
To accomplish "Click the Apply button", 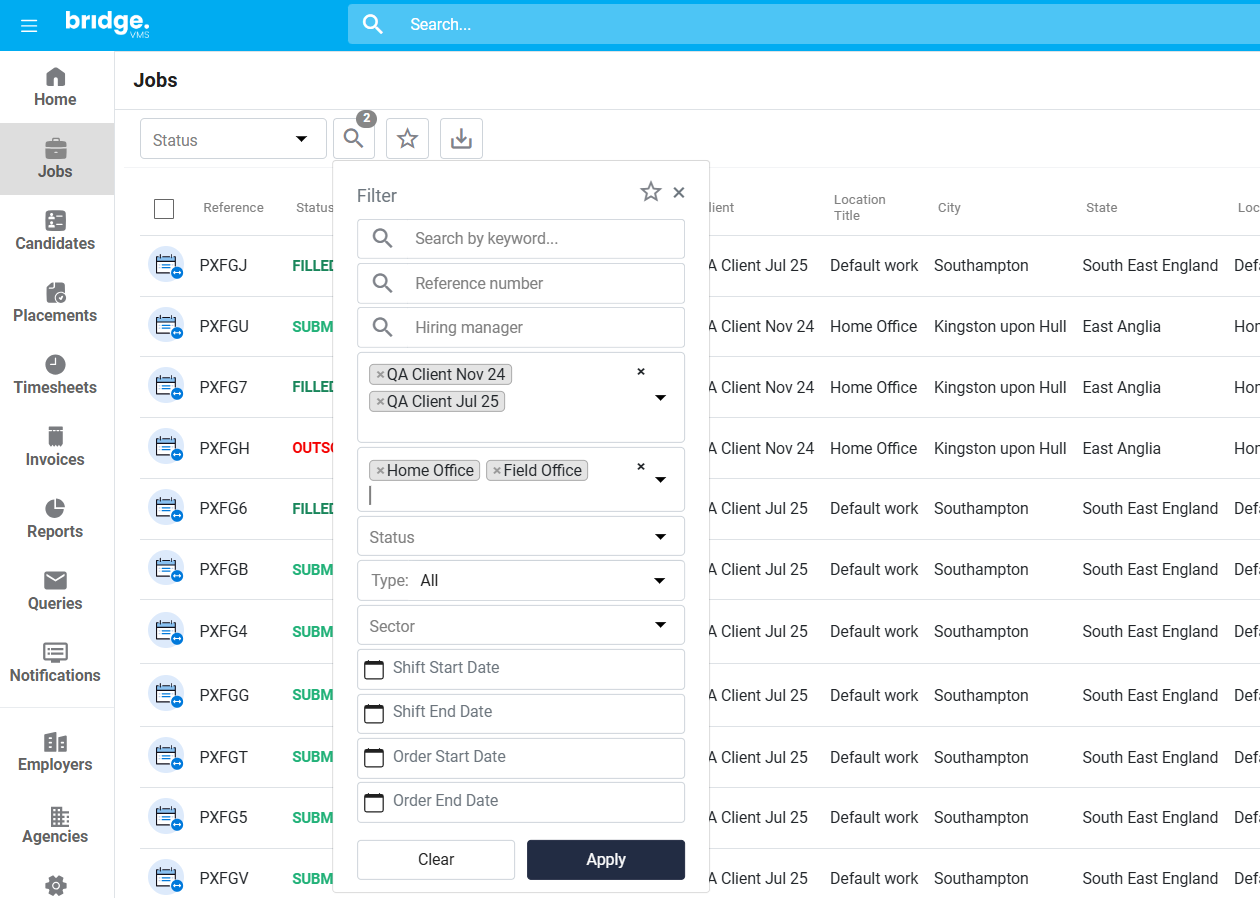I will click(x=606, y=860).
